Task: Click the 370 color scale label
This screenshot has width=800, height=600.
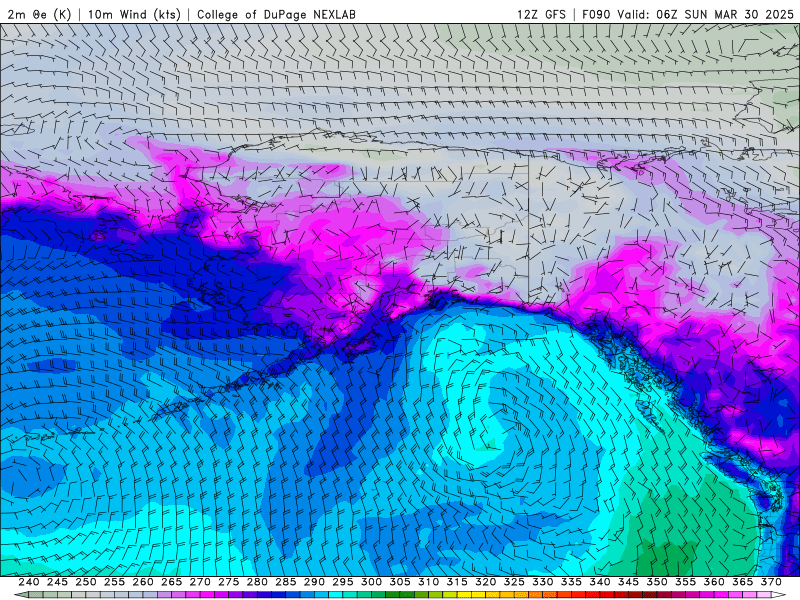Action: coord(771,582)
